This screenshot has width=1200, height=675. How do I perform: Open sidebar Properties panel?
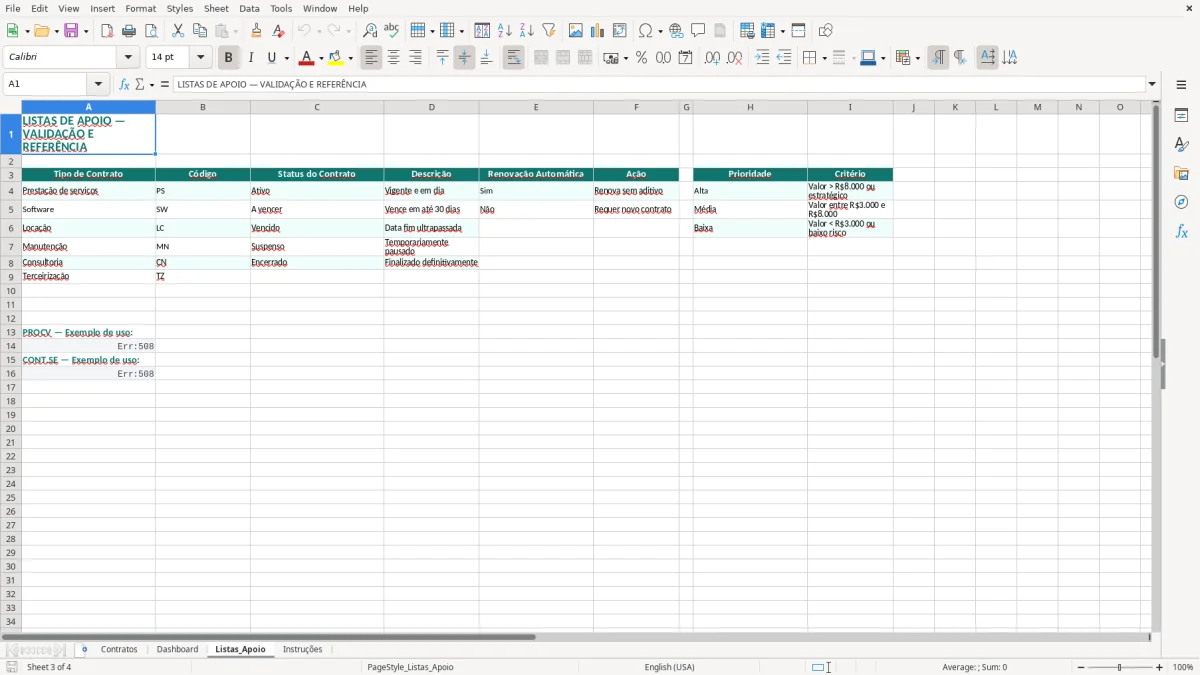[x=1181, y=116]
